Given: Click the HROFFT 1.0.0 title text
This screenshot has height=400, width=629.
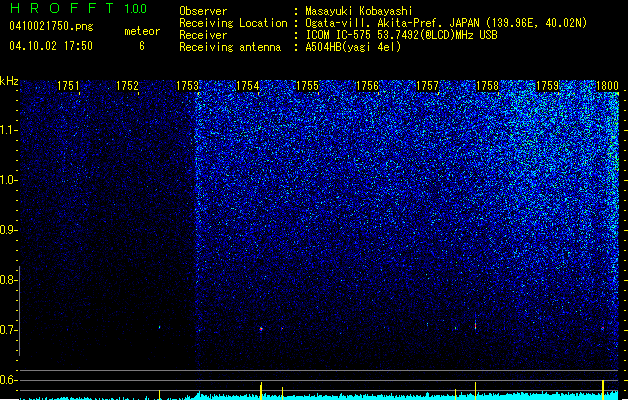Looking at the screenshot, I should (x=78, y=8).
